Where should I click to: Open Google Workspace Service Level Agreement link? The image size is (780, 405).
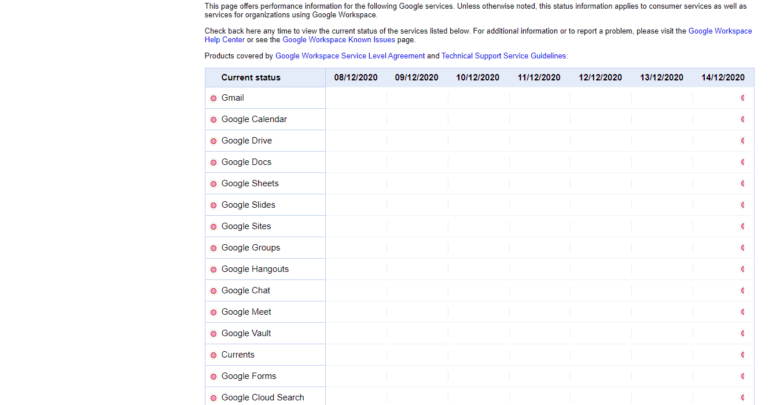pos(350,56)
